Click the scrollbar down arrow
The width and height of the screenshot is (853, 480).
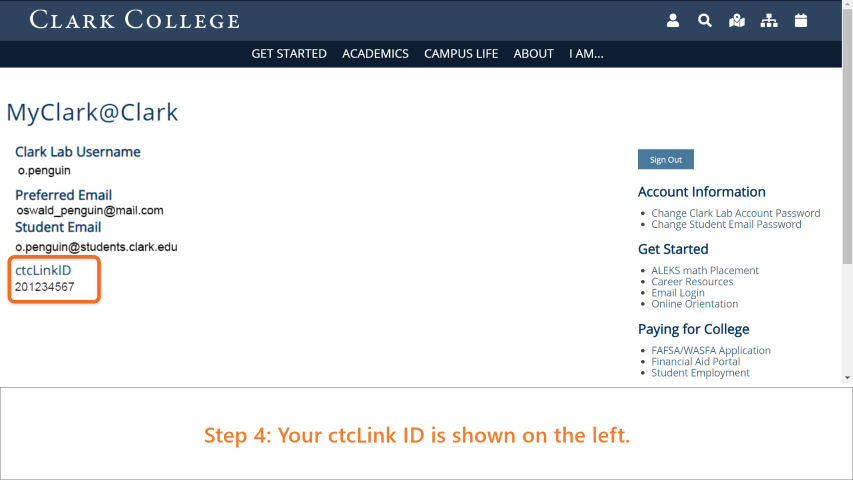point(847,377)
